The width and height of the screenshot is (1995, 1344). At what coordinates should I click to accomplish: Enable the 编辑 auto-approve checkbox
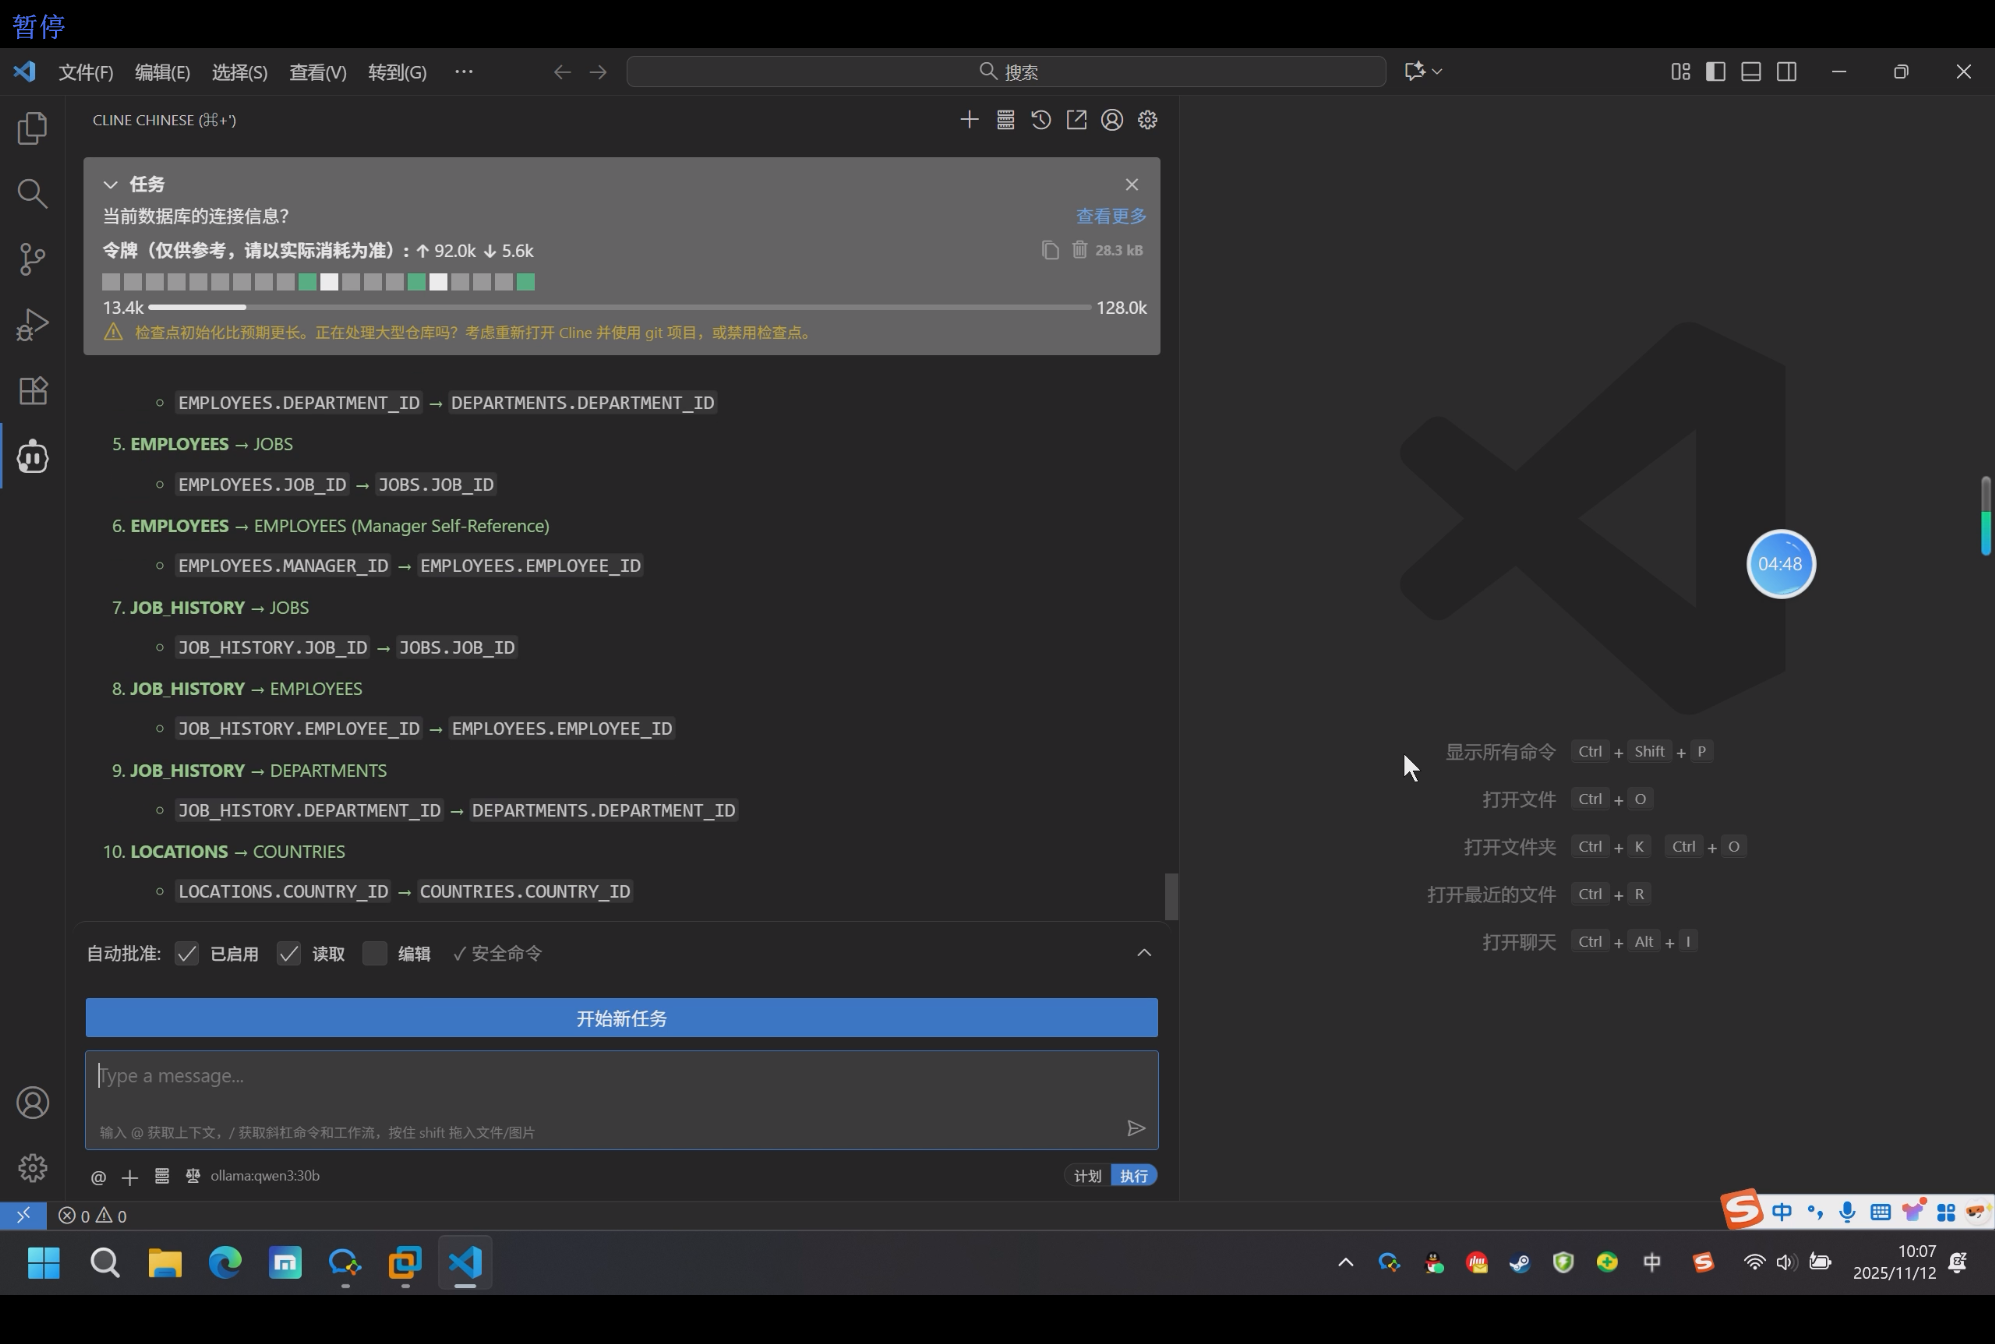coord(375,954)
